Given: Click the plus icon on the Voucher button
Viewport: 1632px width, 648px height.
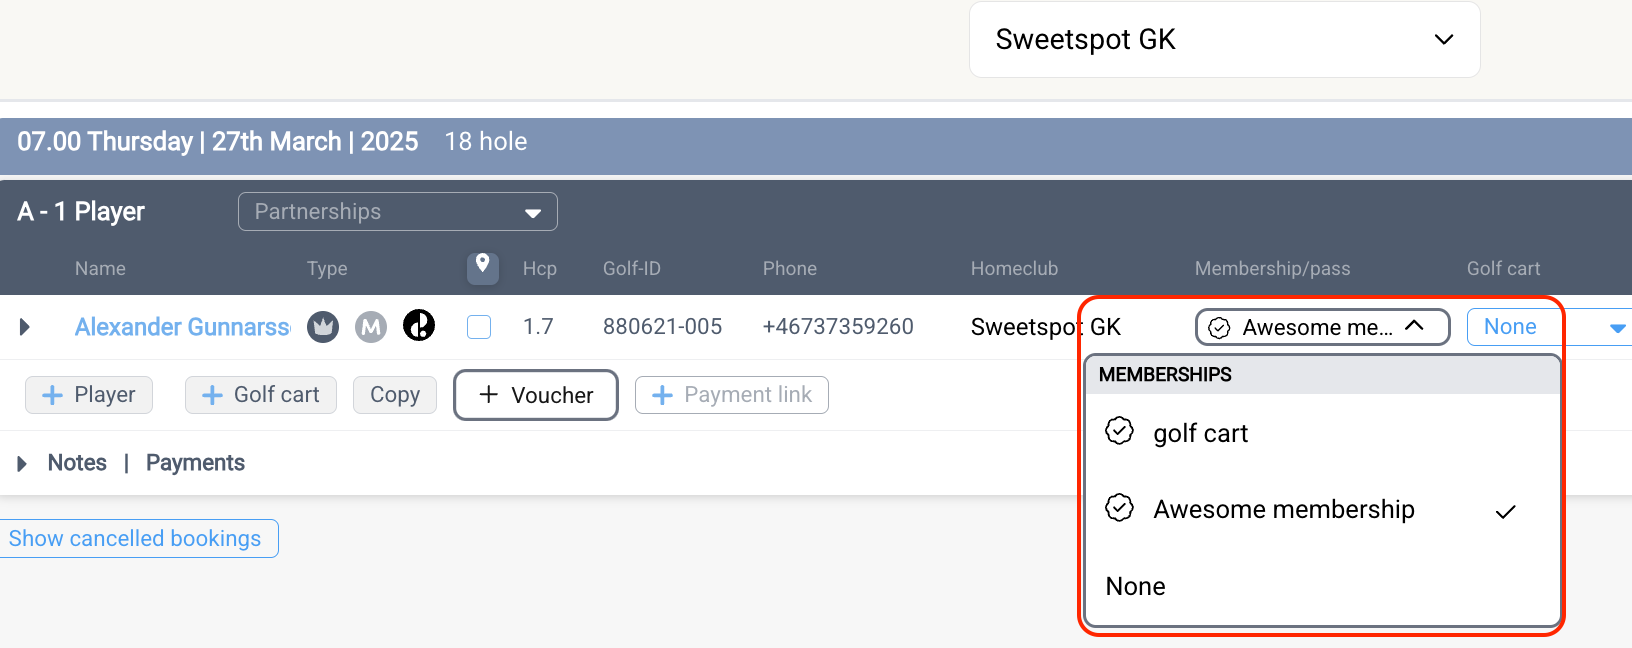Looking at the screenshot, I should [489, 395].
